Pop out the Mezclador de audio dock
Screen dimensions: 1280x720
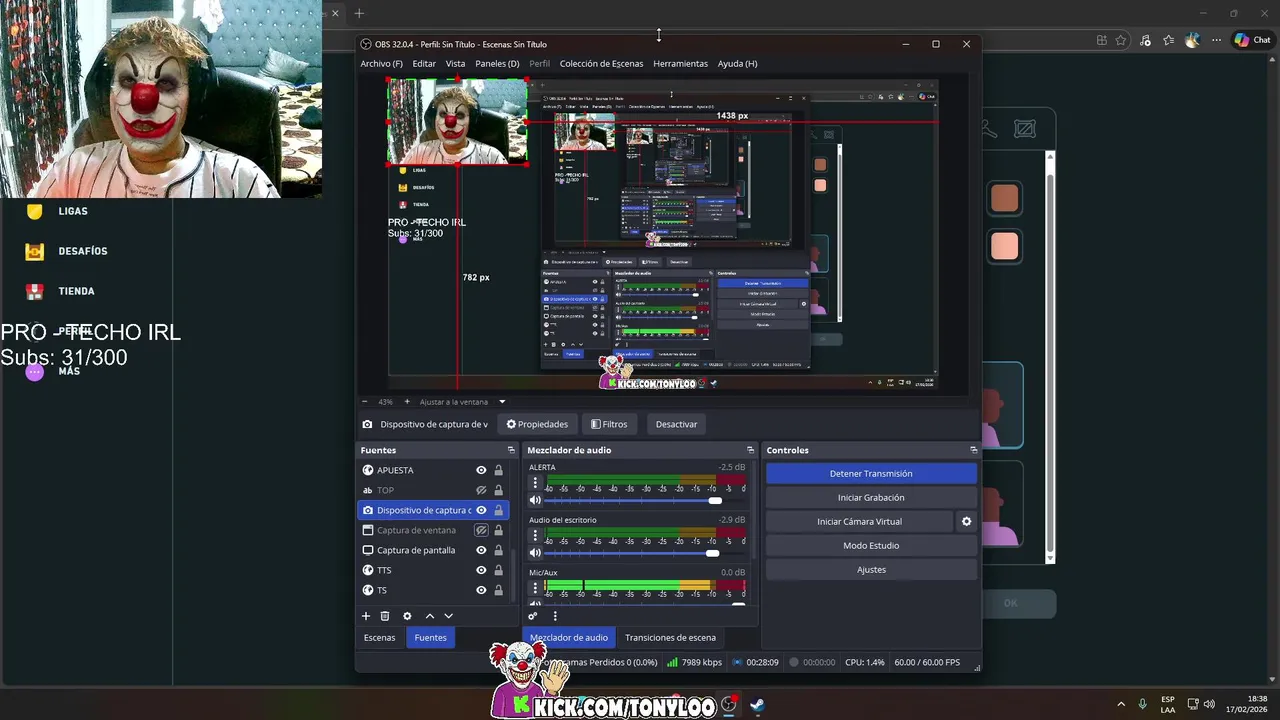750,450
